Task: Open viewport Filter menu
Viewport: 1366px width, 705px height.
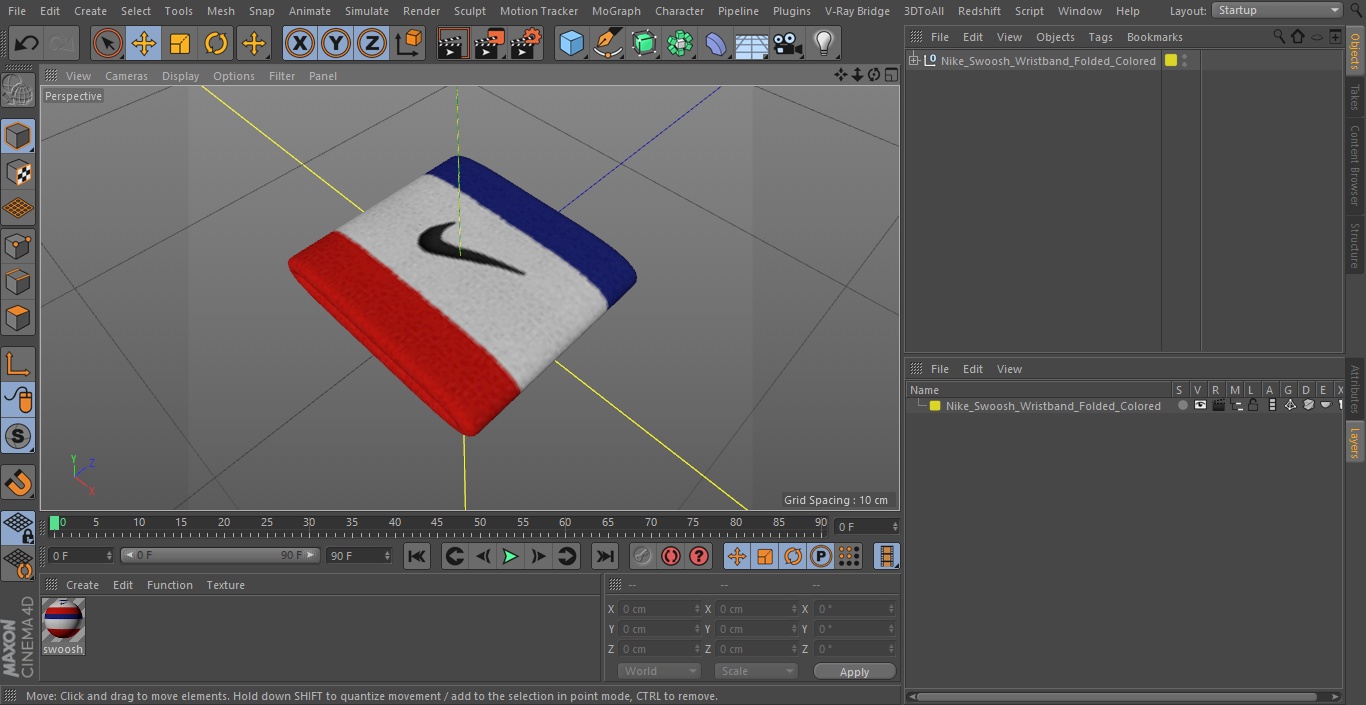Action: point(282,76)
